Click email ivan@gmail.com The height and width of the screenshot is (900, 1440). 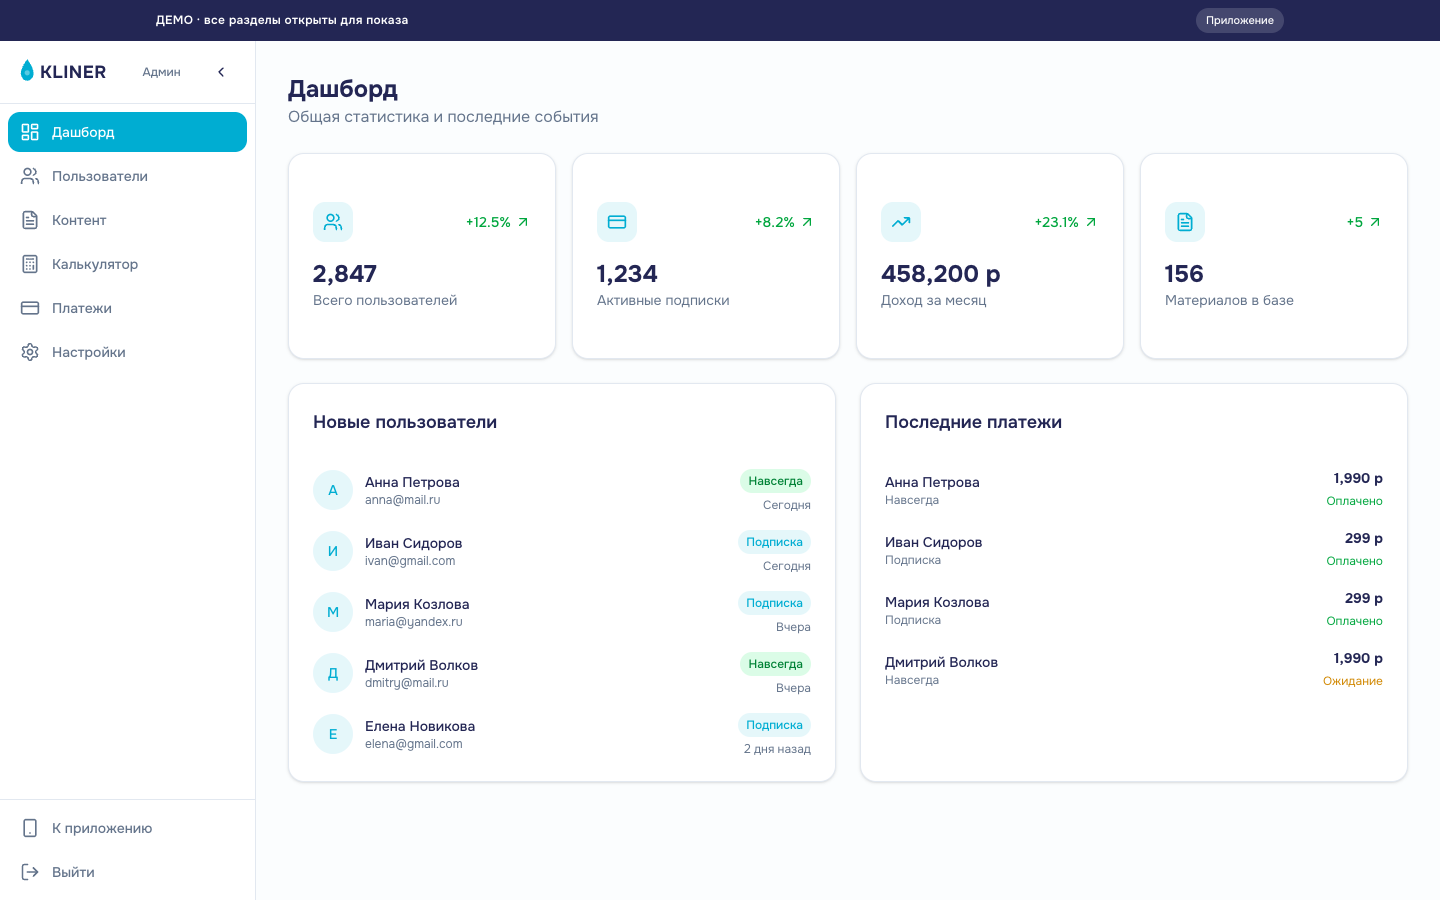tap(410, 561)
